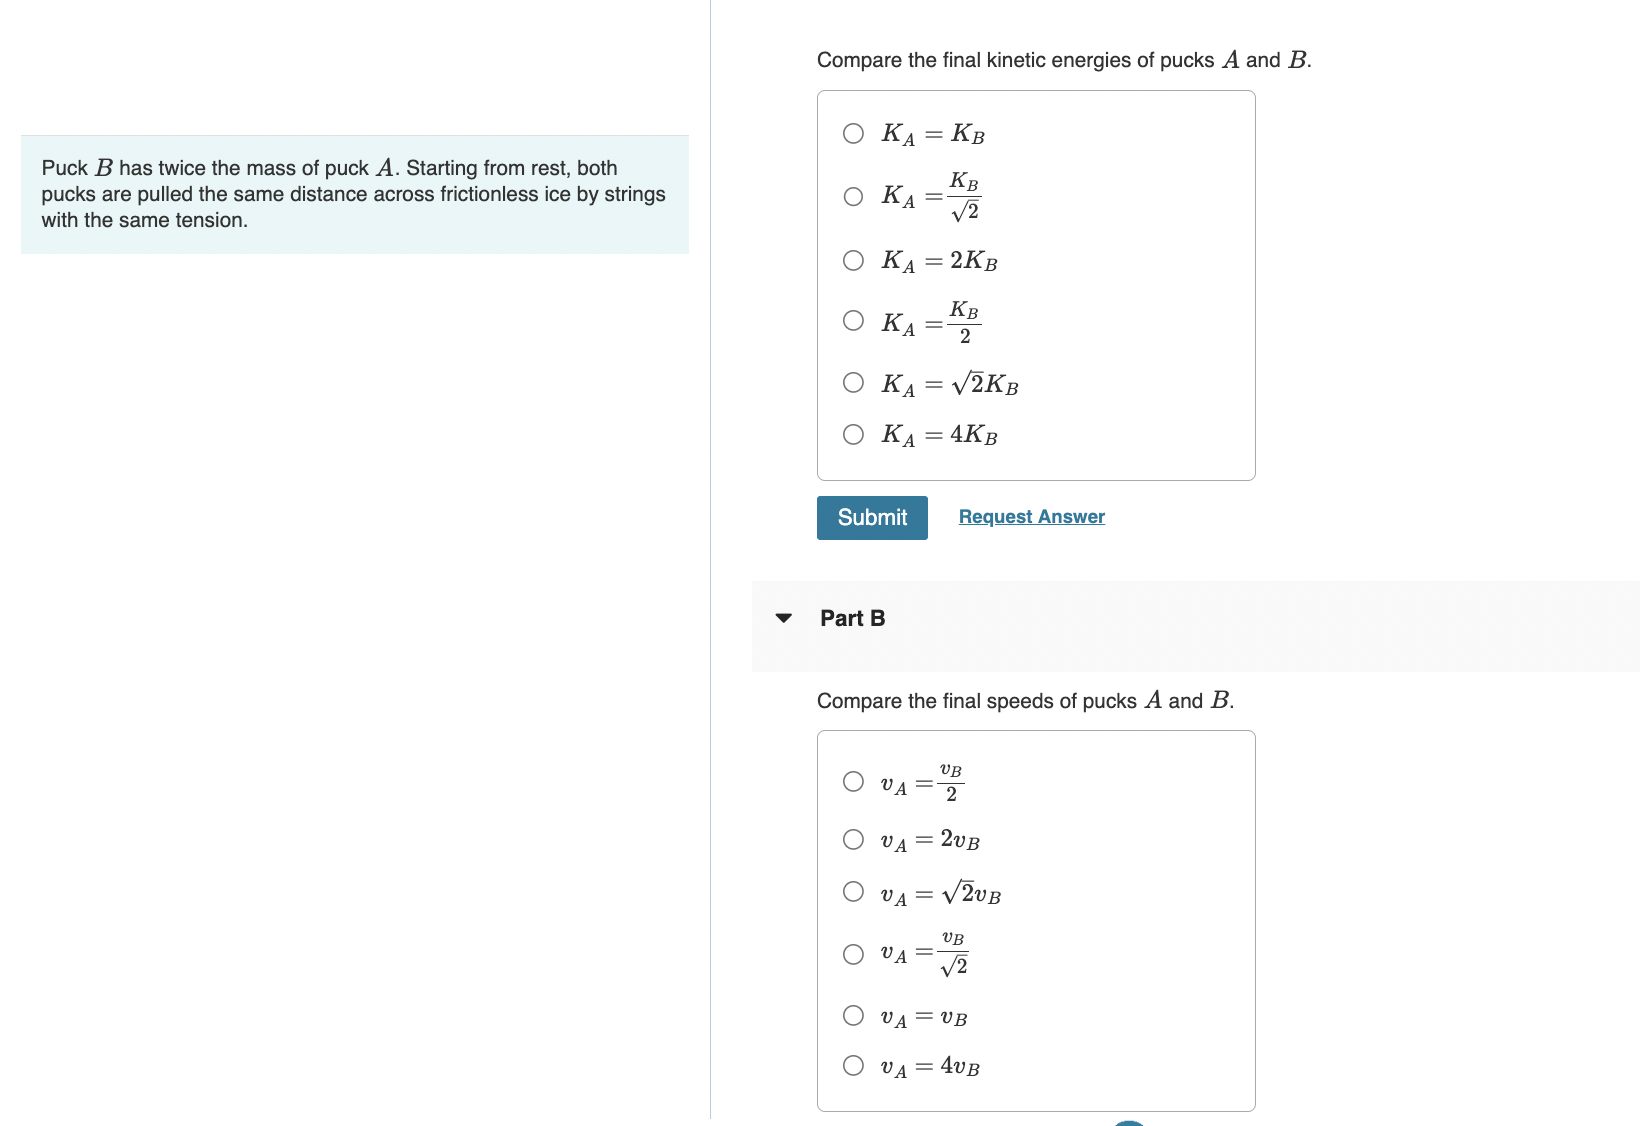This screenshot has width=1640, height=1126.
Task: Select KA = 2KB answer choice
Action: coord(852,261)
